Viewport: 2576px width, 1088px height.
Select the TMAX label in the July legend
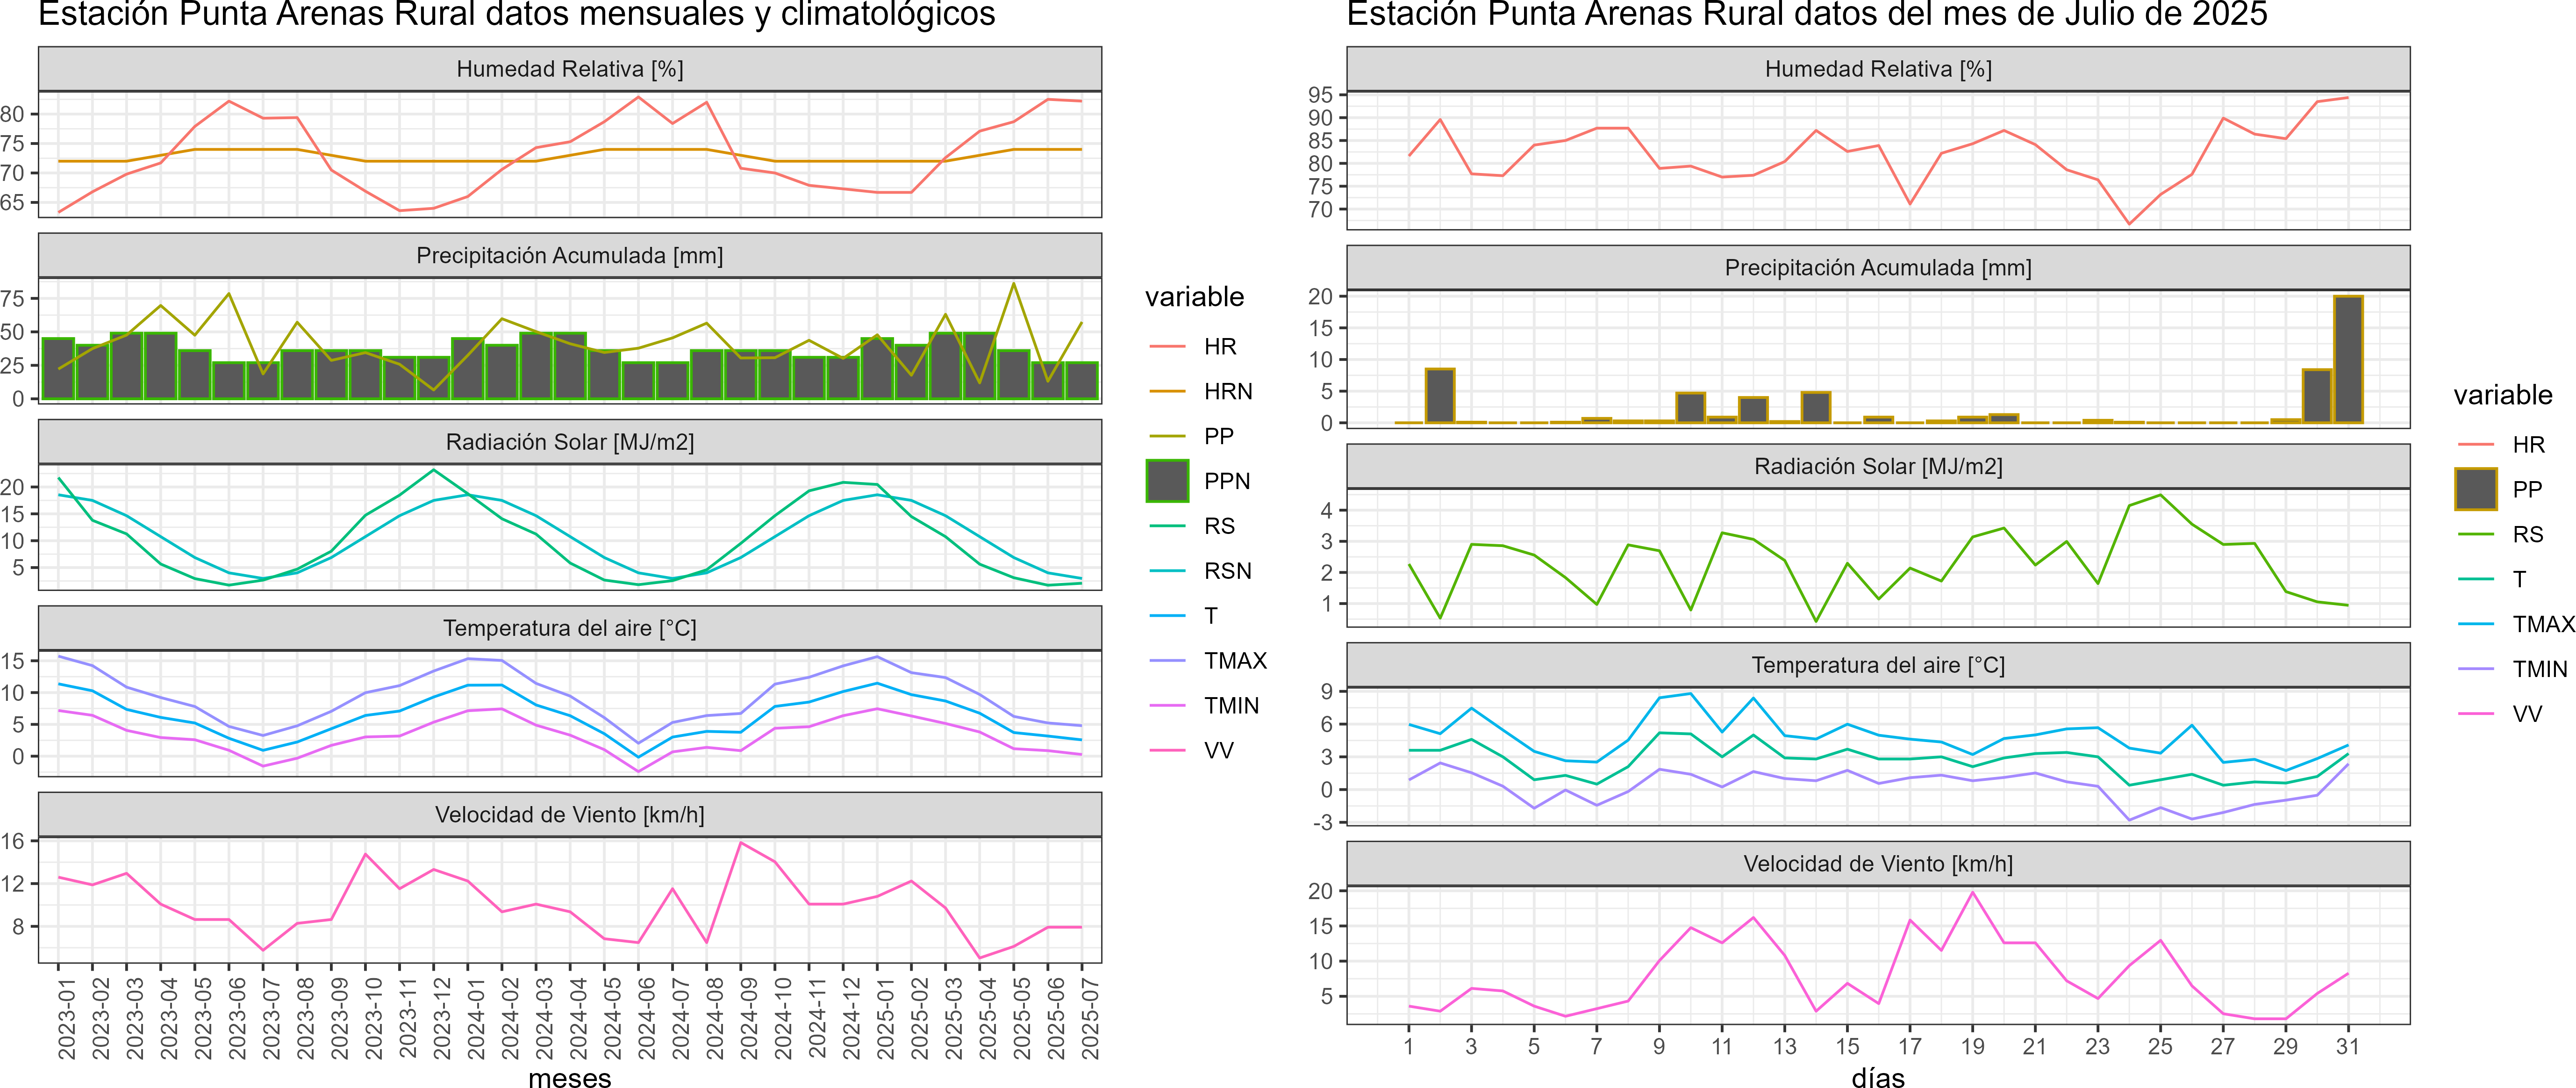2544,625
